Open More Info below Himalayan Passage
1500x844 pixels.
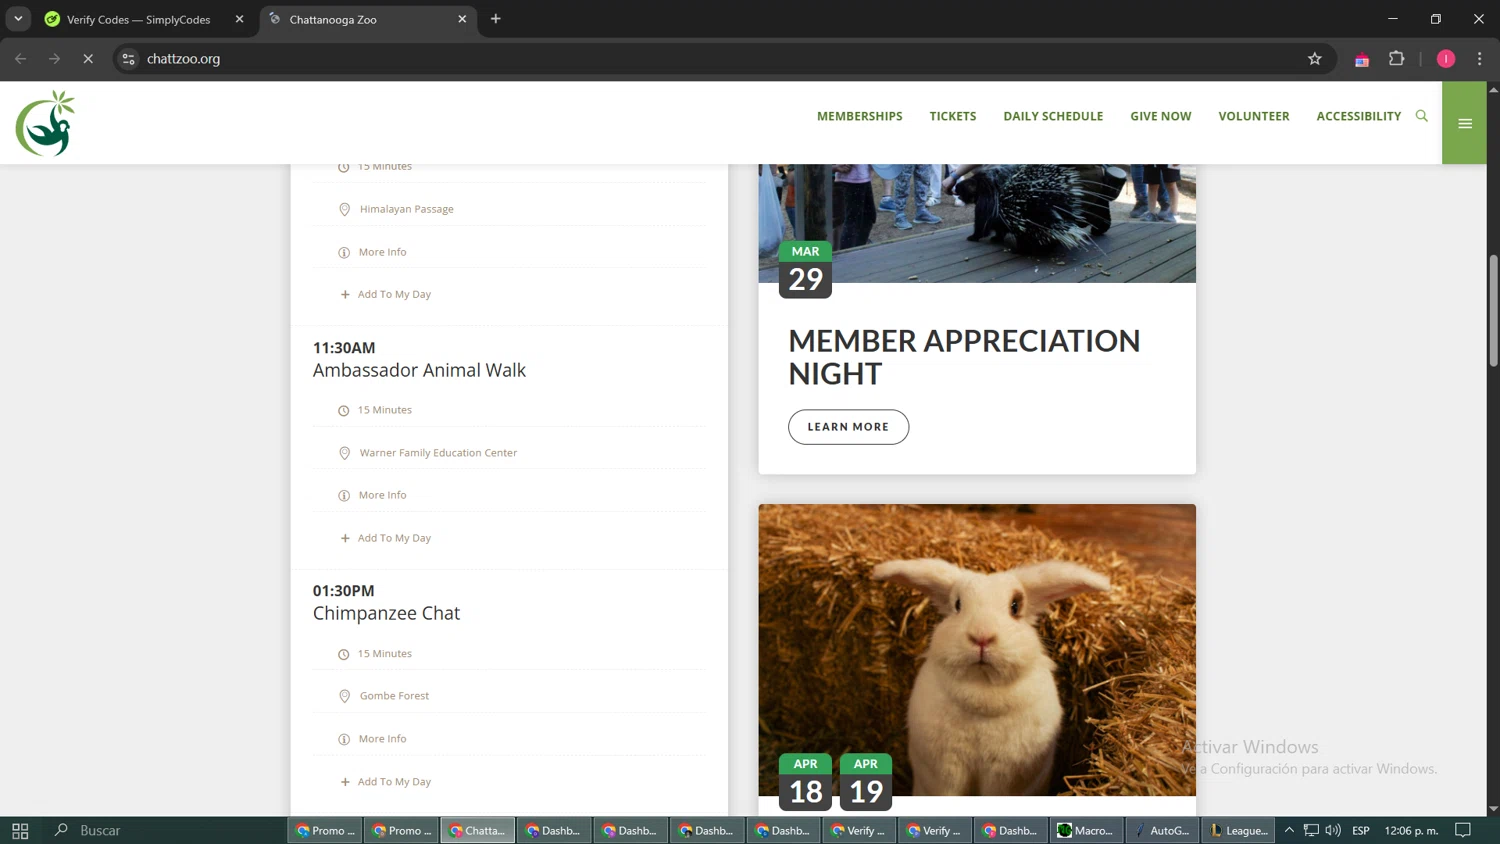382,252
